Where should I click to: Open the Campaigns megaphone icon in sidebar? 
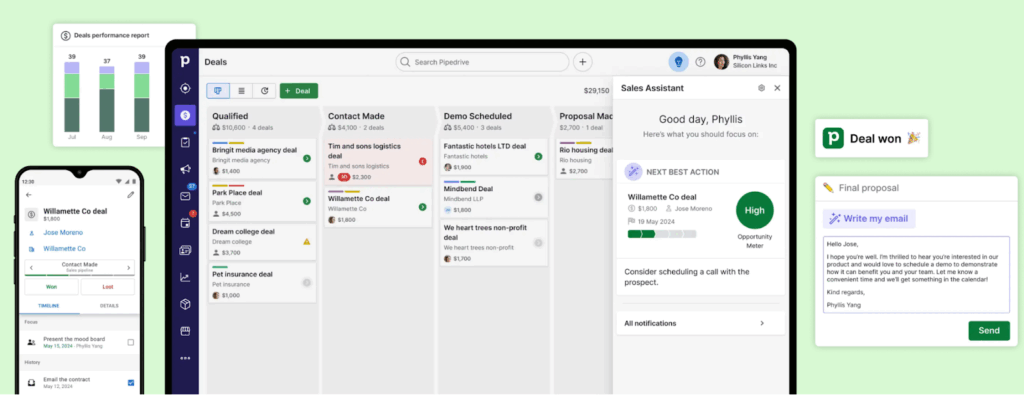185,169
